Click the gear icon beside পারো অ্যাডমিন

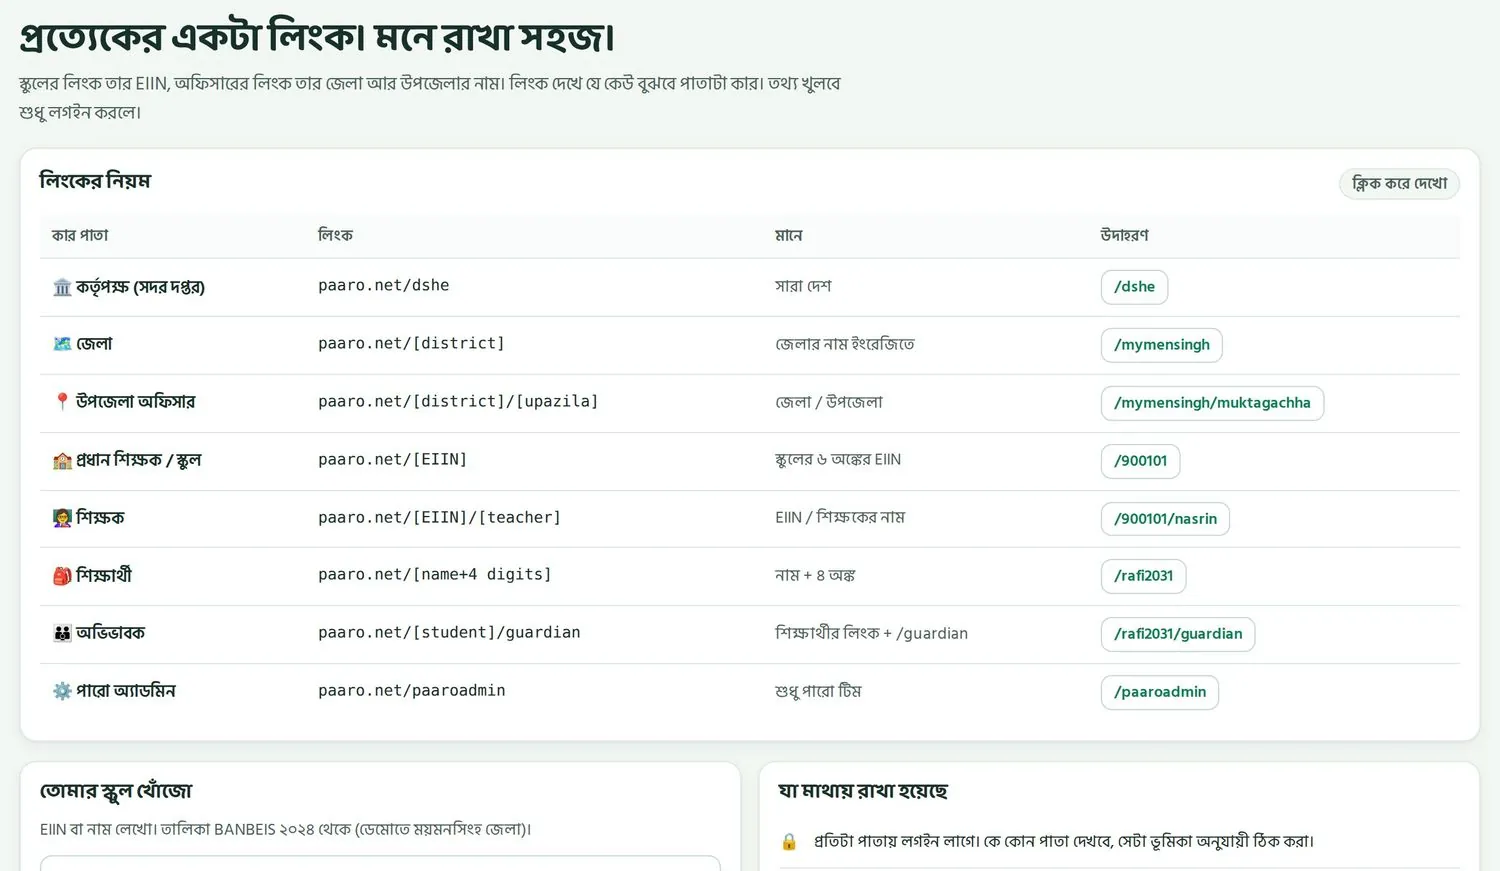62,691
